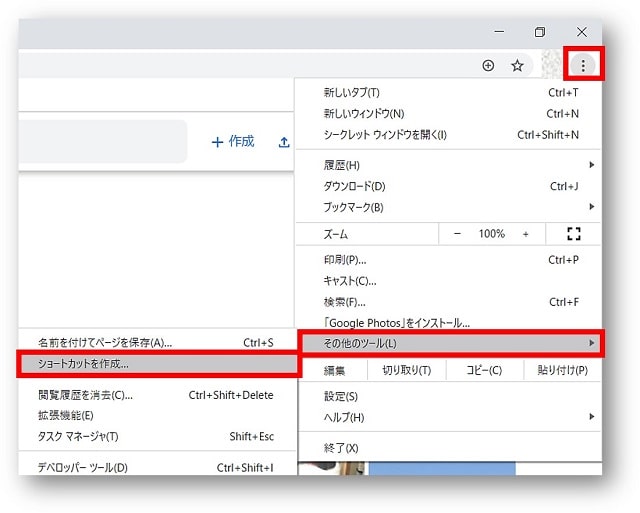Viewport: 640px width, 513px height.
Task: Click the install app plus-circle icon
Action: pos(488,65)
